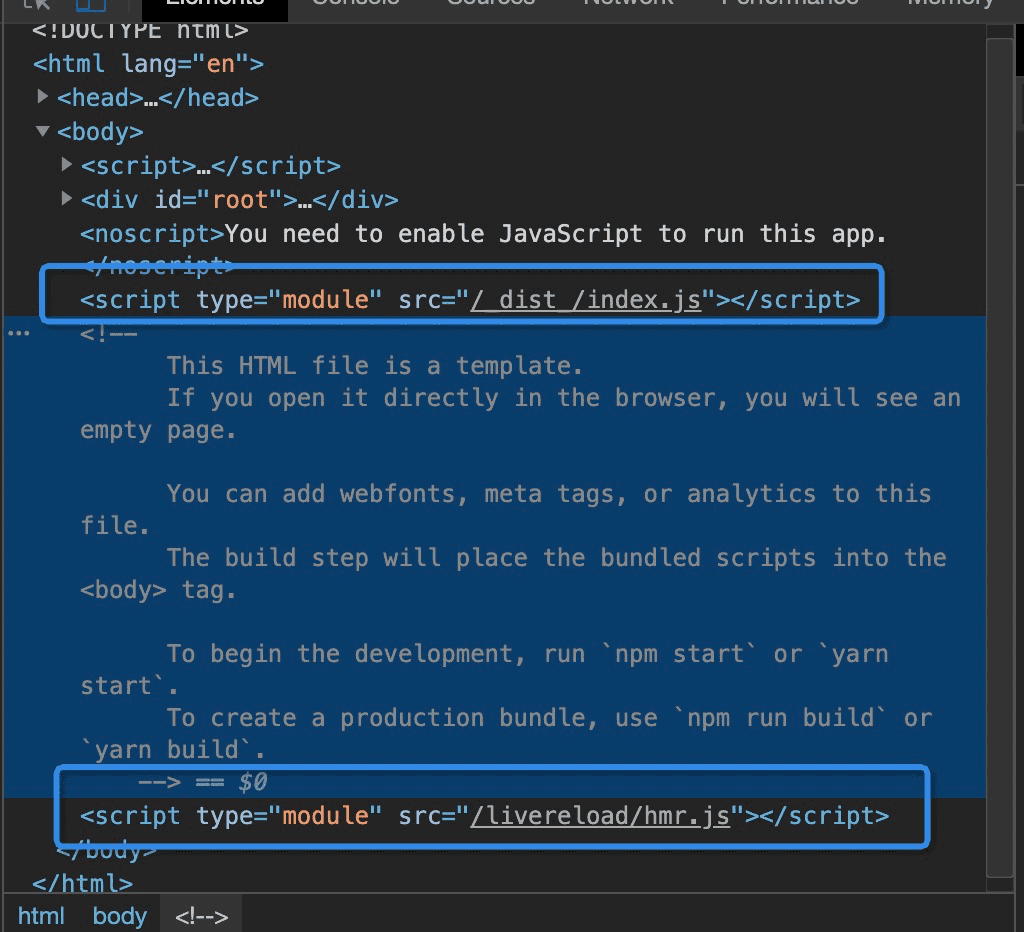The image size is (1024, 932).
Task: Expand the first collapsed <script> node
Action: (66, 165)
